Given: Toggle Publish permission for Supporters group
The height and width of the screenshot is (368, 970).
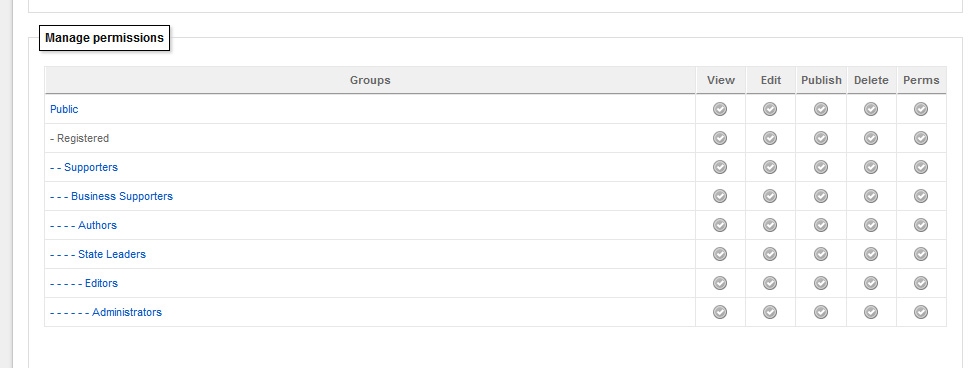Looking at the screenshot, I should (x=821, y=167).
